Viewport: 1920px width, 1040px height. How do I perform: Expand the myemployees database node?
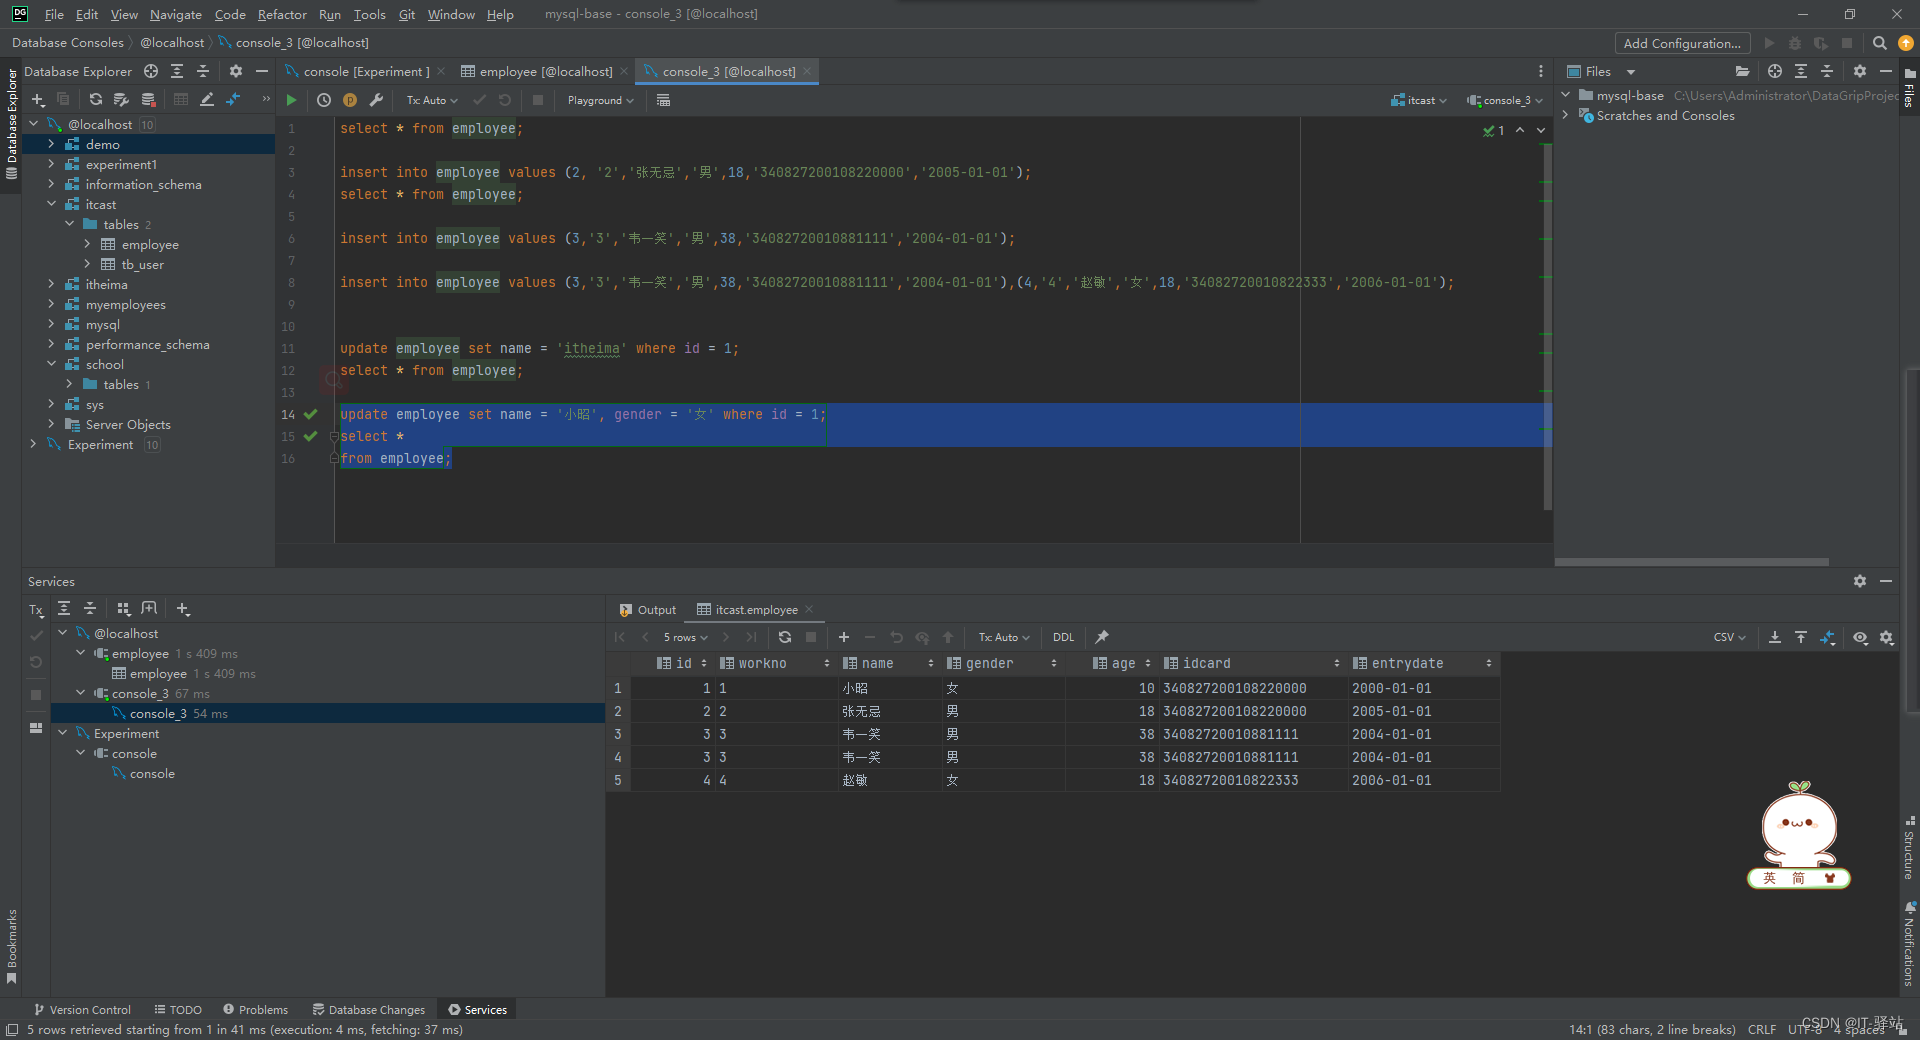(x=51, y=304)
